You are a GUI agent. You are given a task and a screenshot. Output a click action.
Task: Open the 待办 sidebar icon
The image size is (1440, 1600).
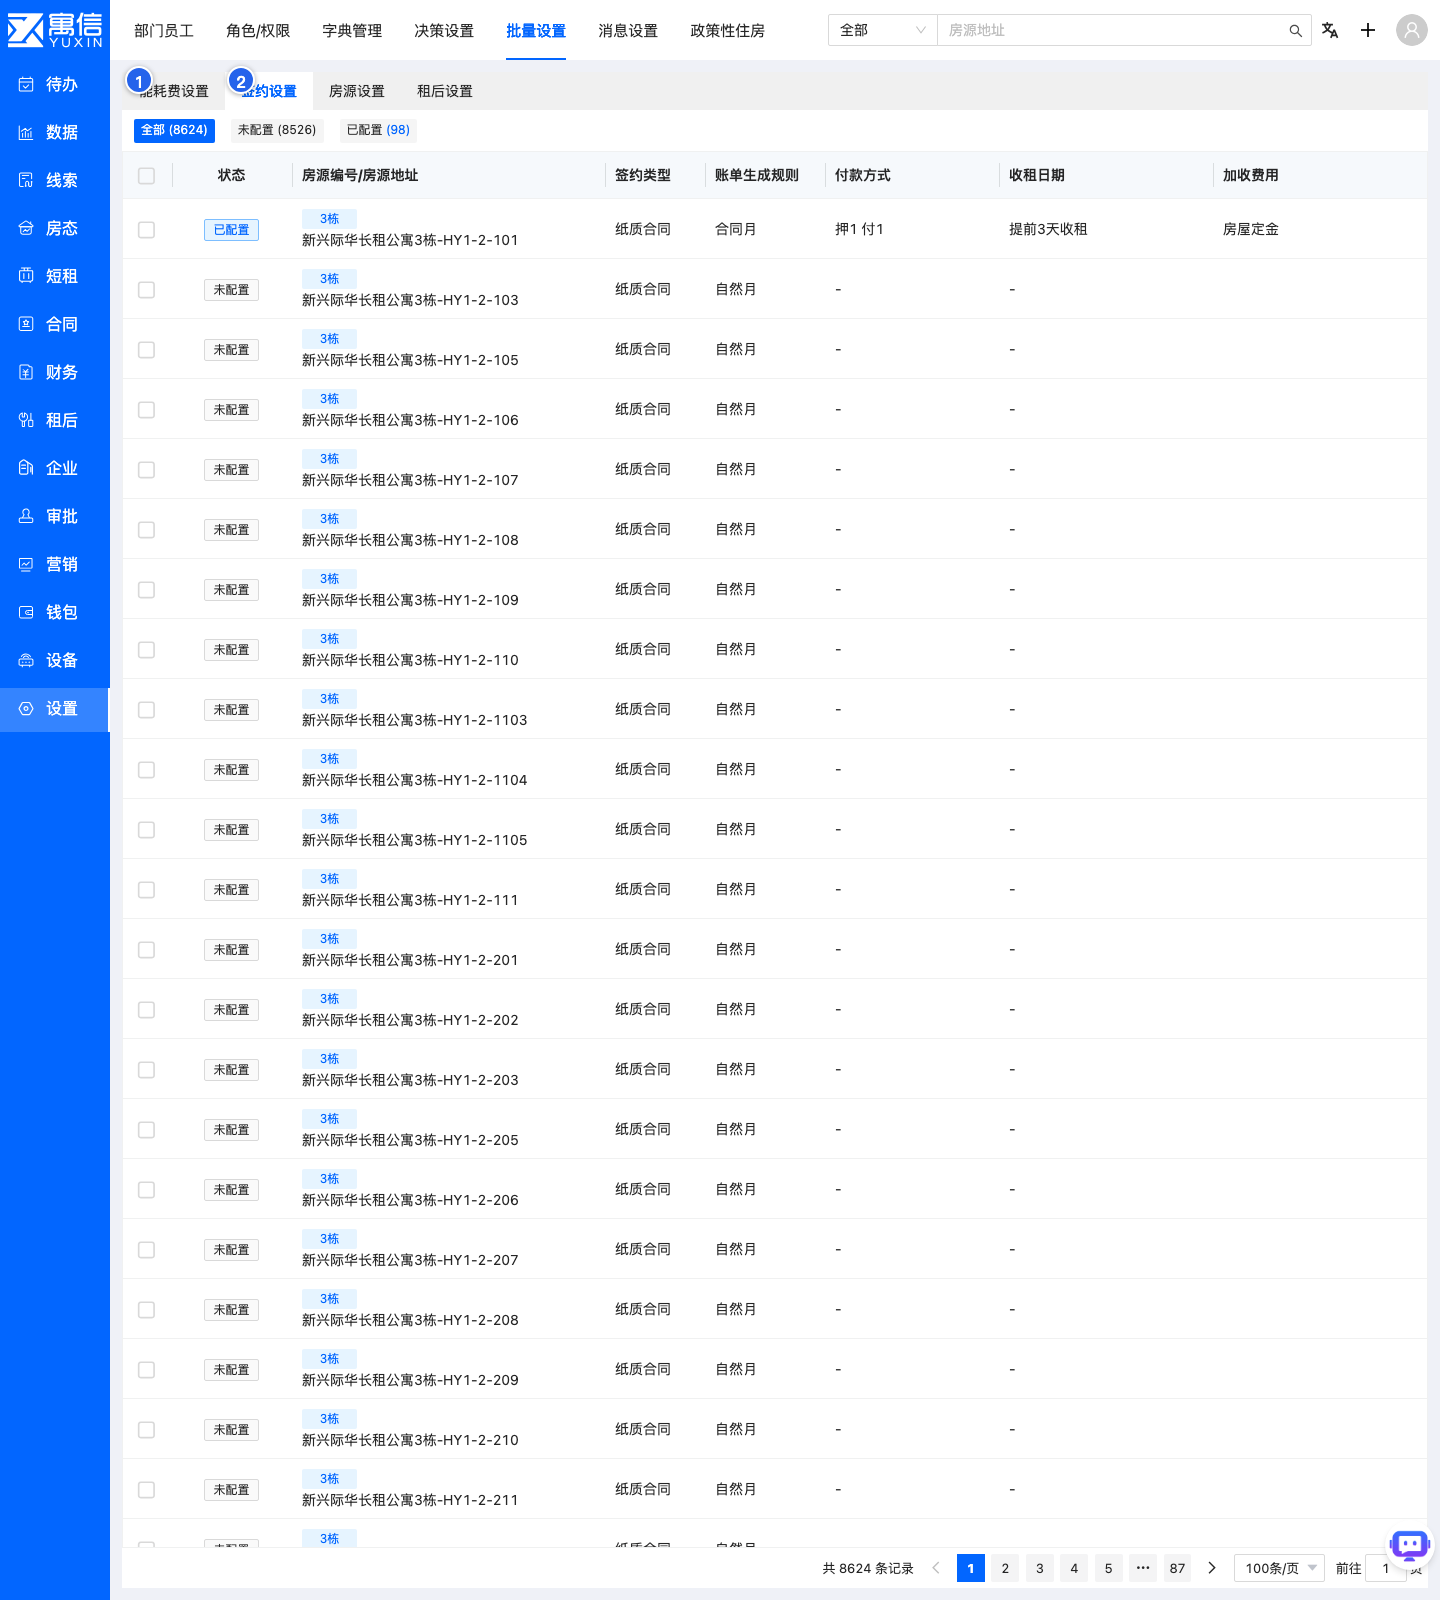pyautogui.click(x=26, y=84)
